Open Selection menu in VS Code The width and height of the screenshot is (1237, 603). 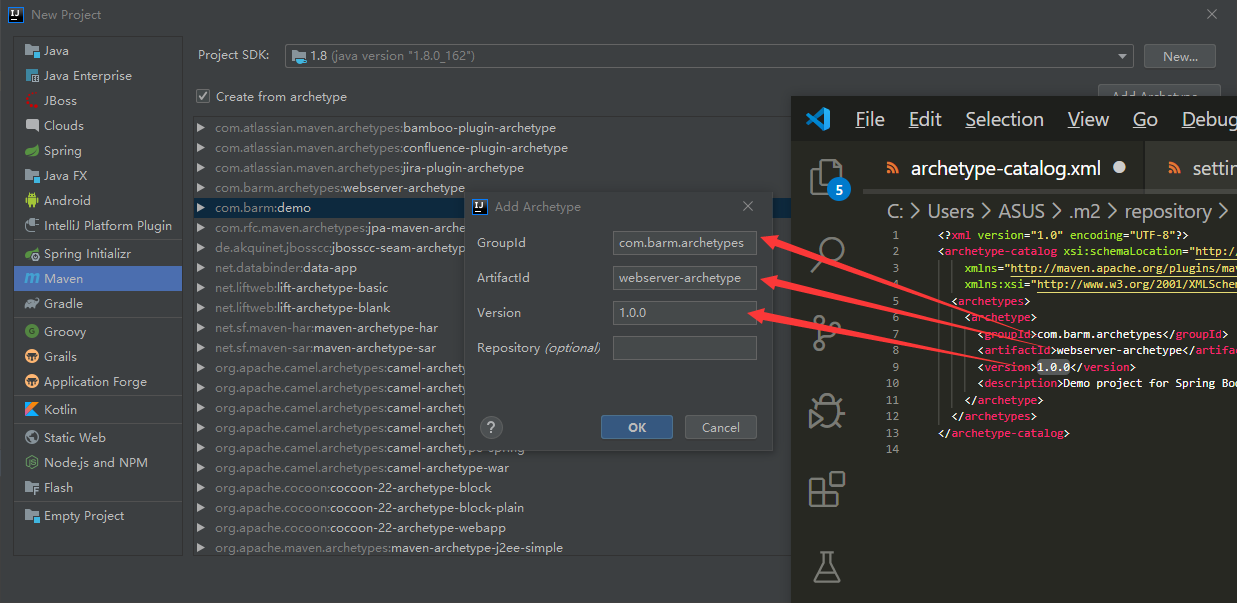[1004, 119]
